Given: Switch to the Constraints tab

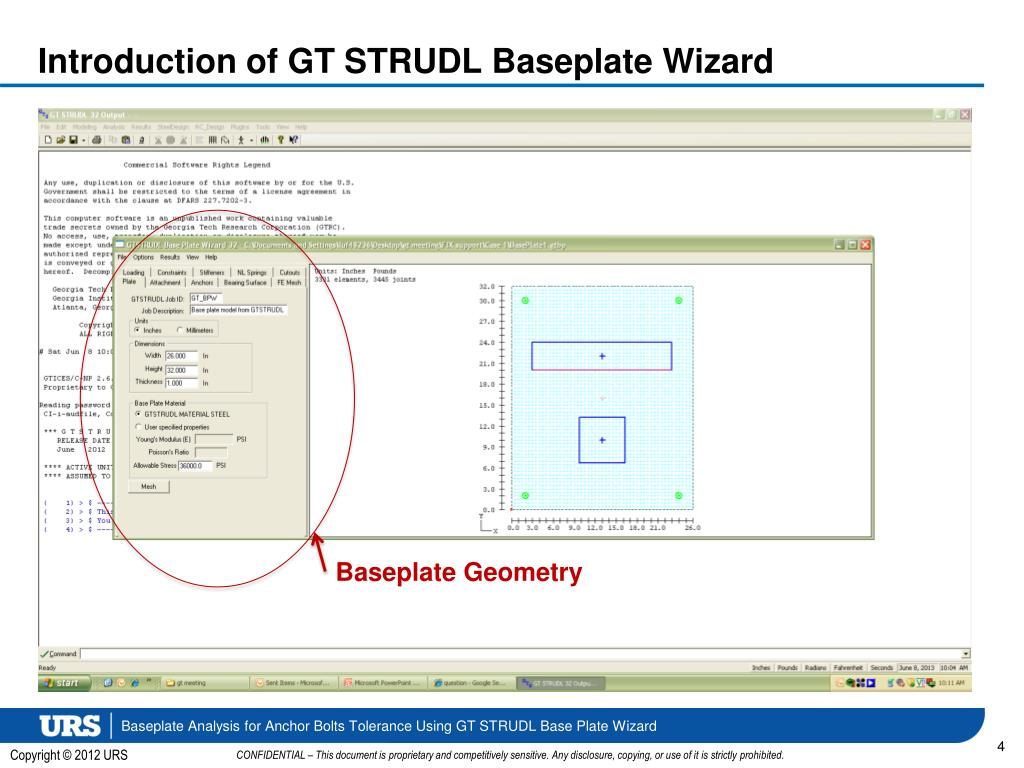Looking at the screenshot, I should 172,272.
